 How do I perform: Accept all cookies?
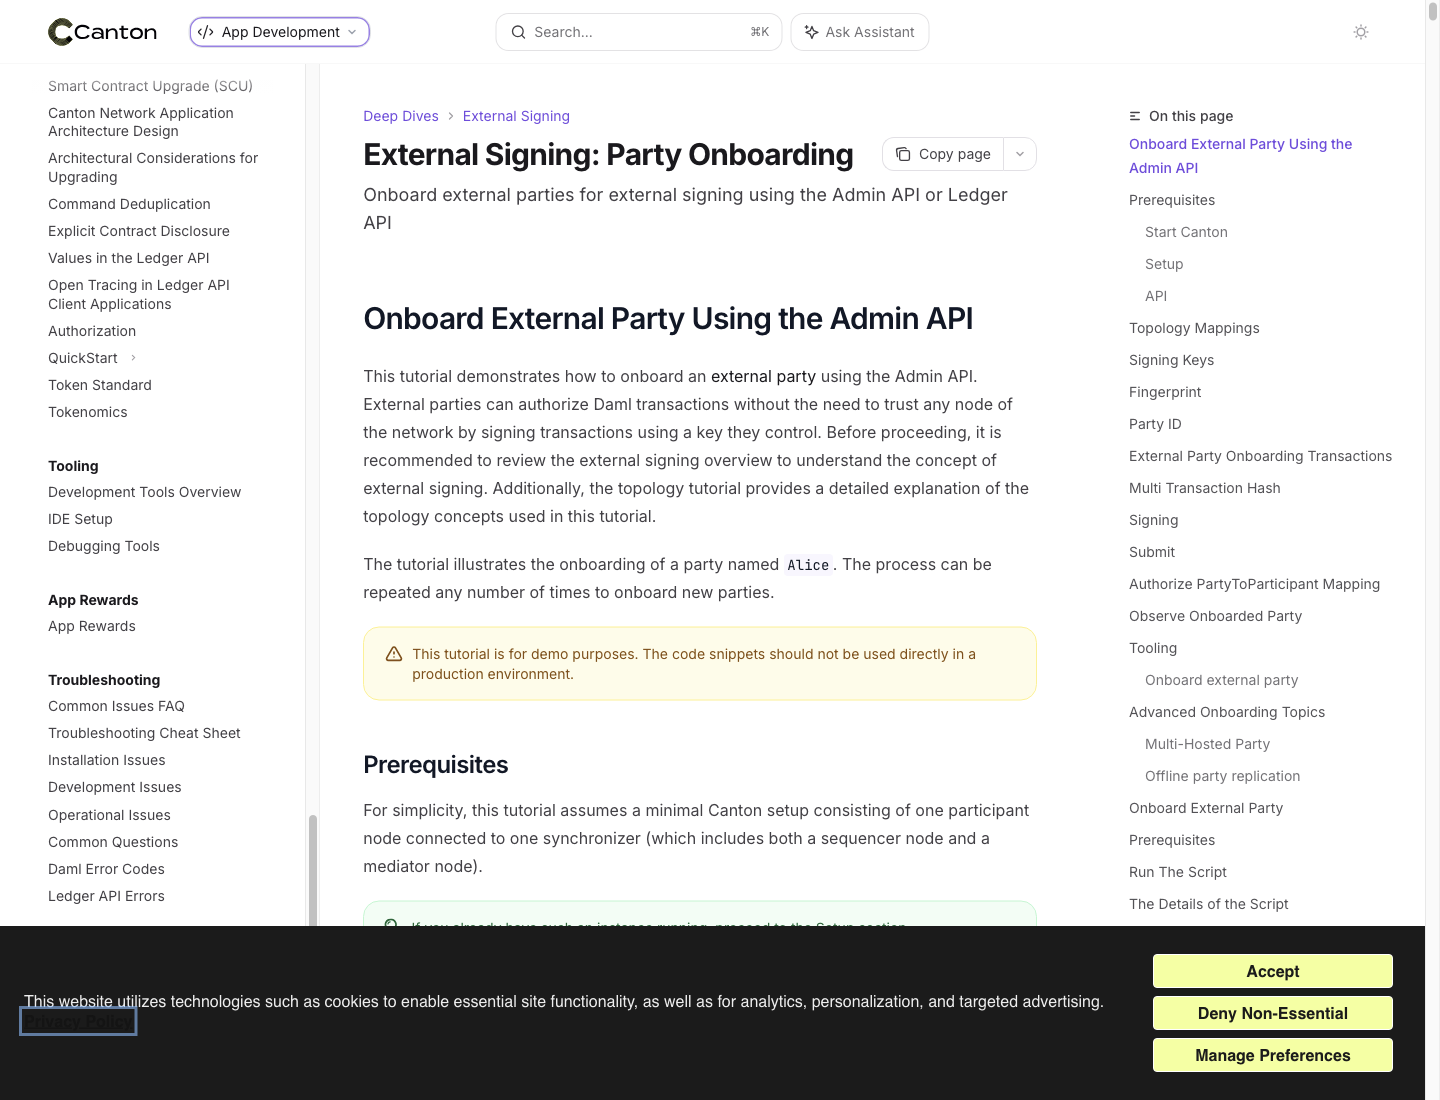point(1273,971)
